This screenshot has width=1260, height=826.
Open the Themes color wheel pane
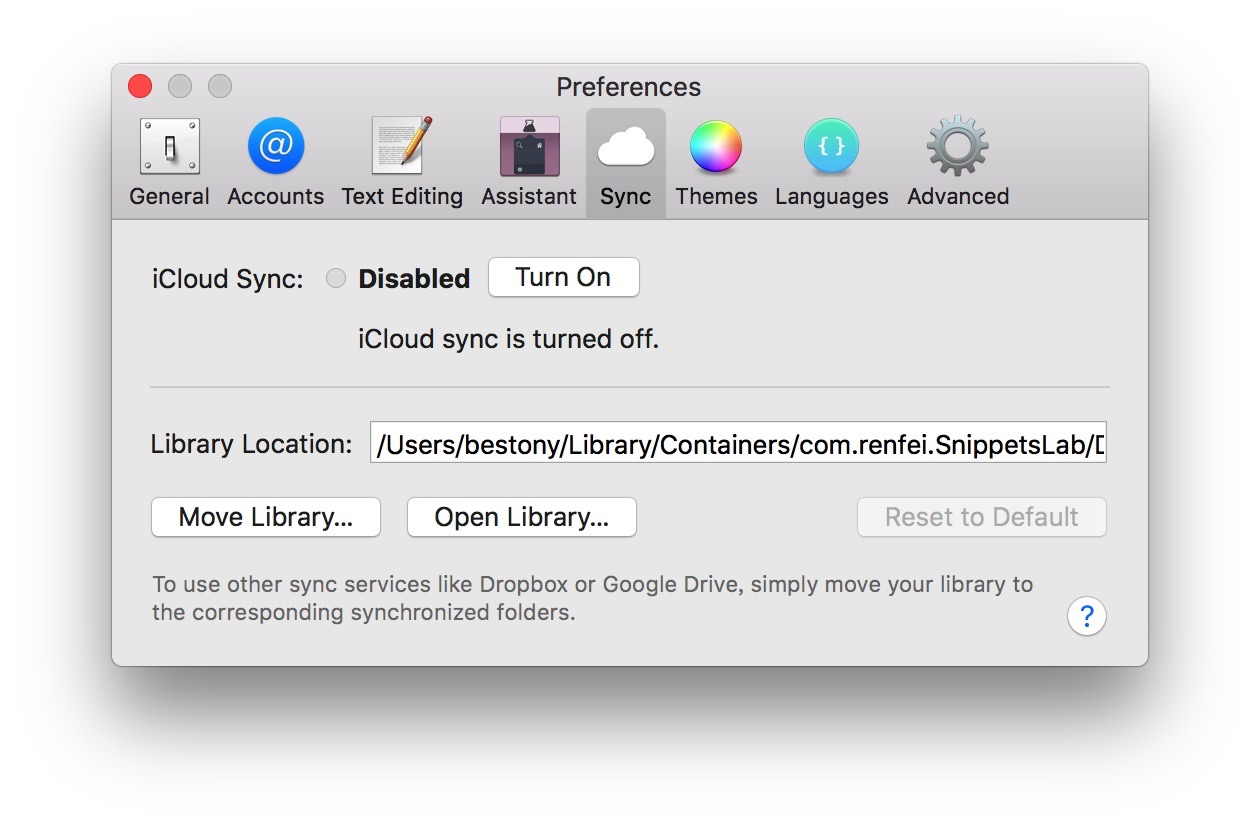pos(716,163)
